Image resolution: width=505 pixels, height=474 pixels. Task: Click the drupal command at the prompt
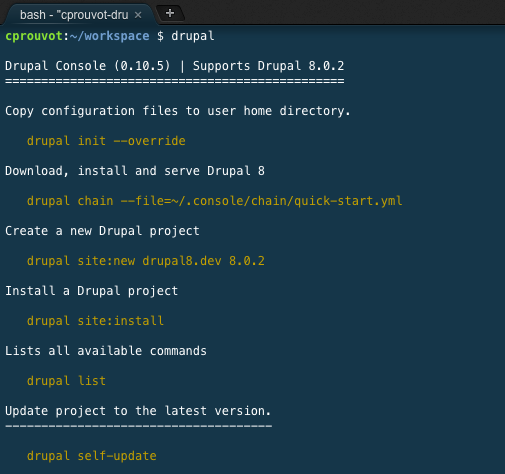coord(193,36)
